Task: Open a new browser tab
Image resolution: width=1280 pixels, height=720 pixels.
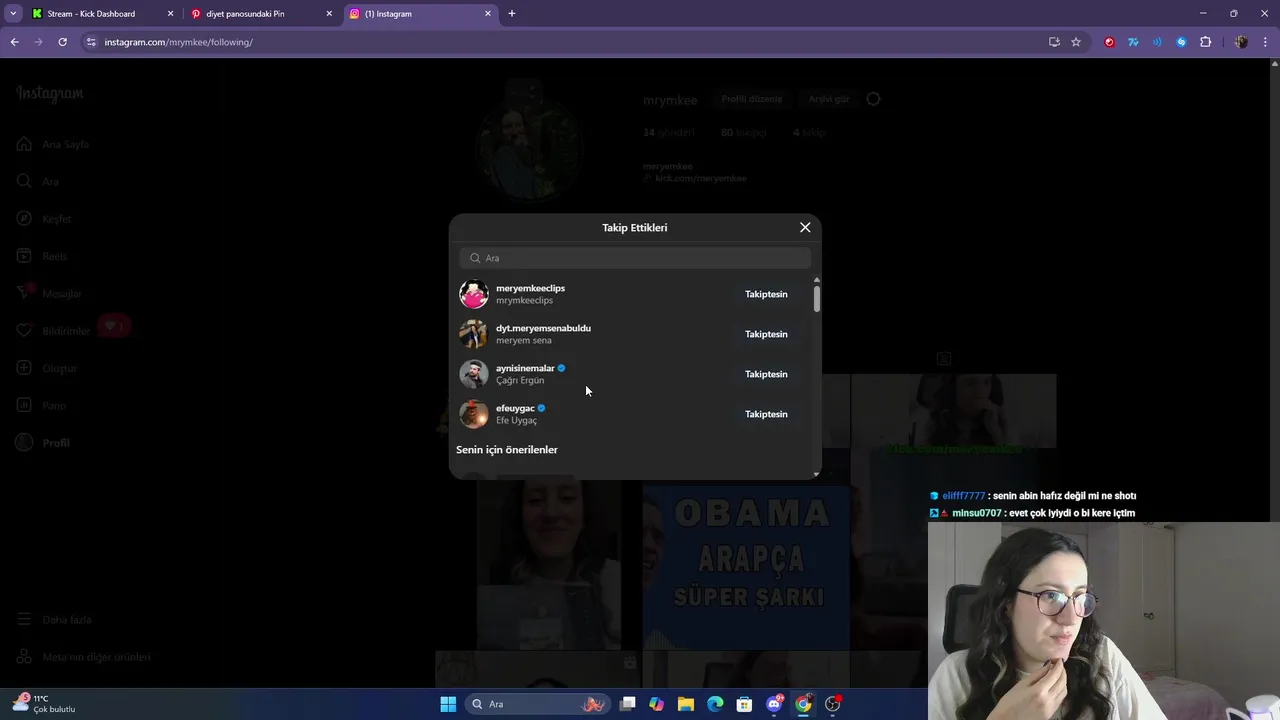Action: pos(512,14)
